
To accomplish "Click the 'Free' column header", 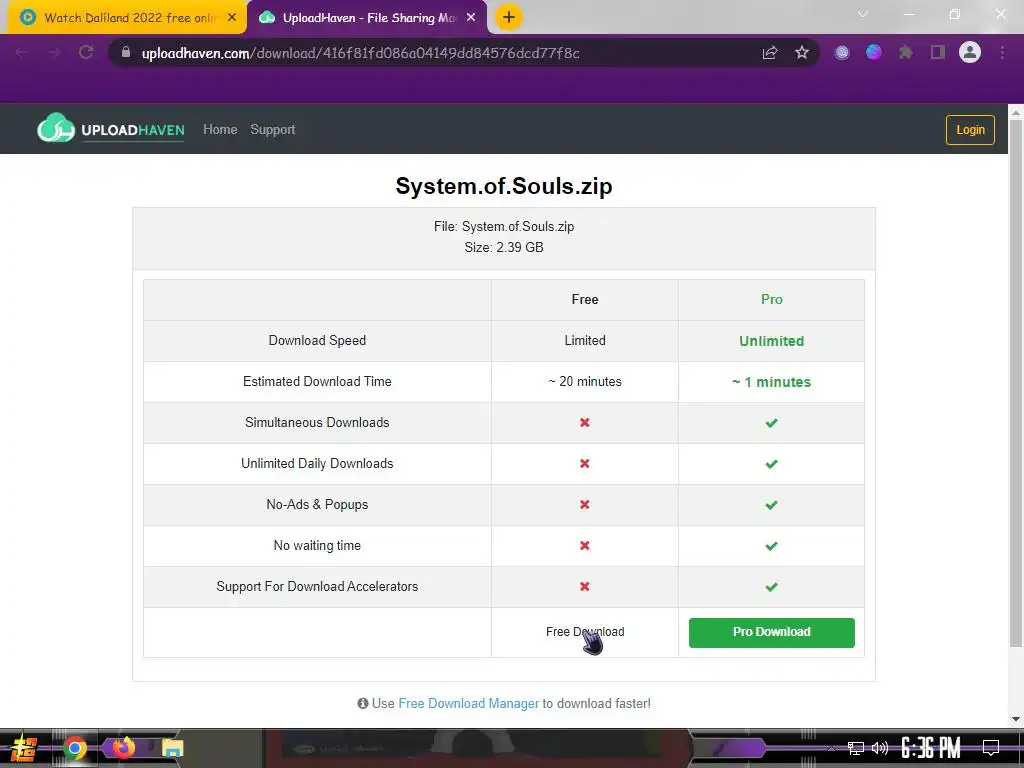I will 584,299.
